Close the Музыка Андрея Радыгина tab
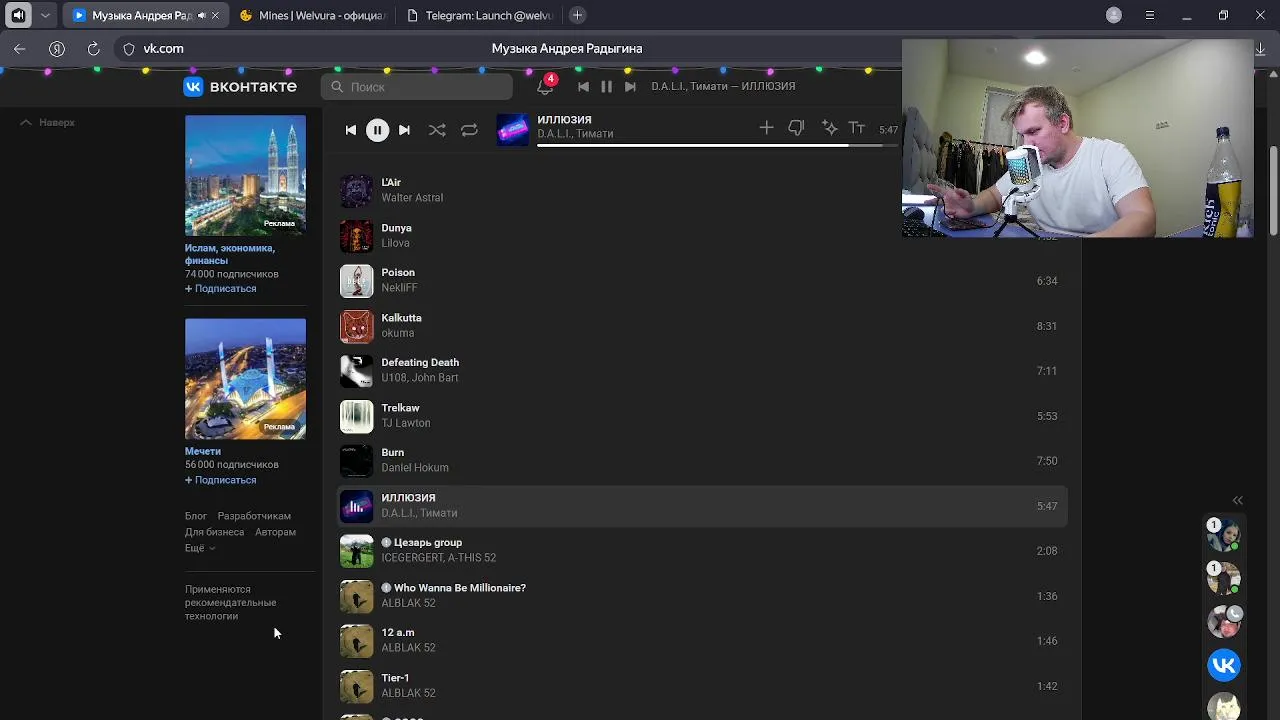 pyautogui.click(x=215, y=16)
